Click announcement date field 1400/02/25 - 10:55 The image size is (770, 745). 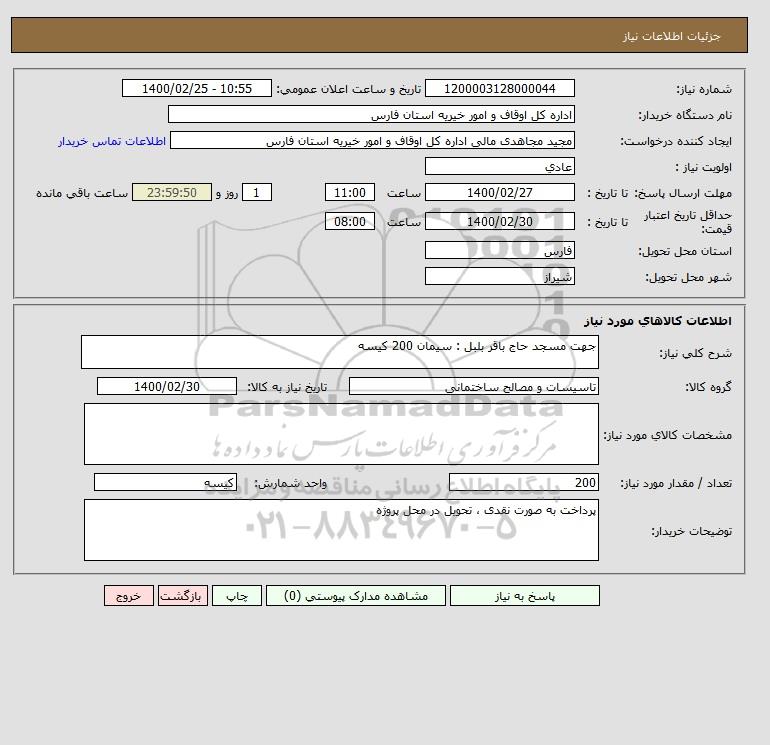tap(196, 88)
